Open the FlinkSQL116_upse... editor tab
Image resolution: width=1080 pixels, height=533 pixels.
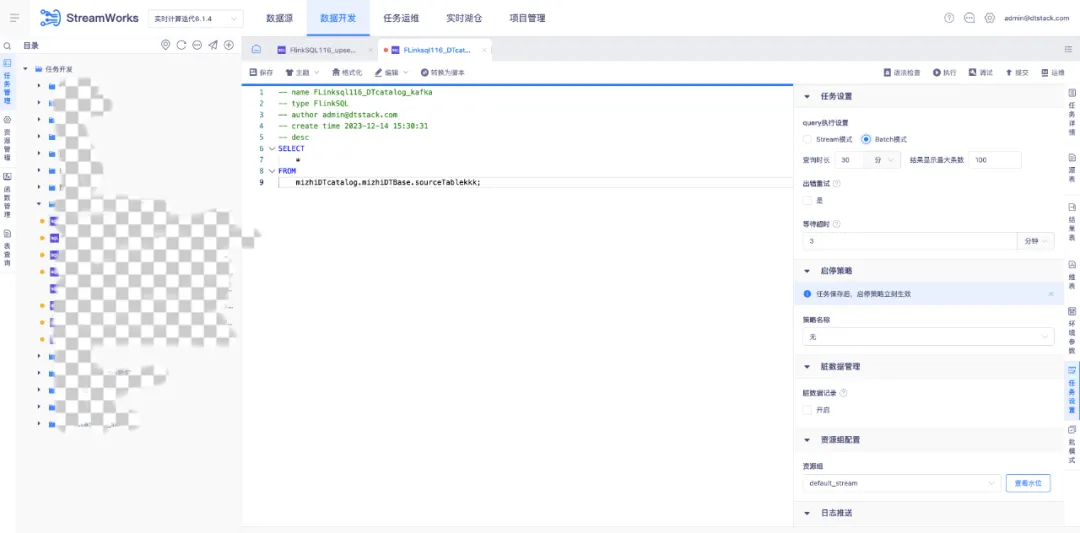tap(323, 50)
